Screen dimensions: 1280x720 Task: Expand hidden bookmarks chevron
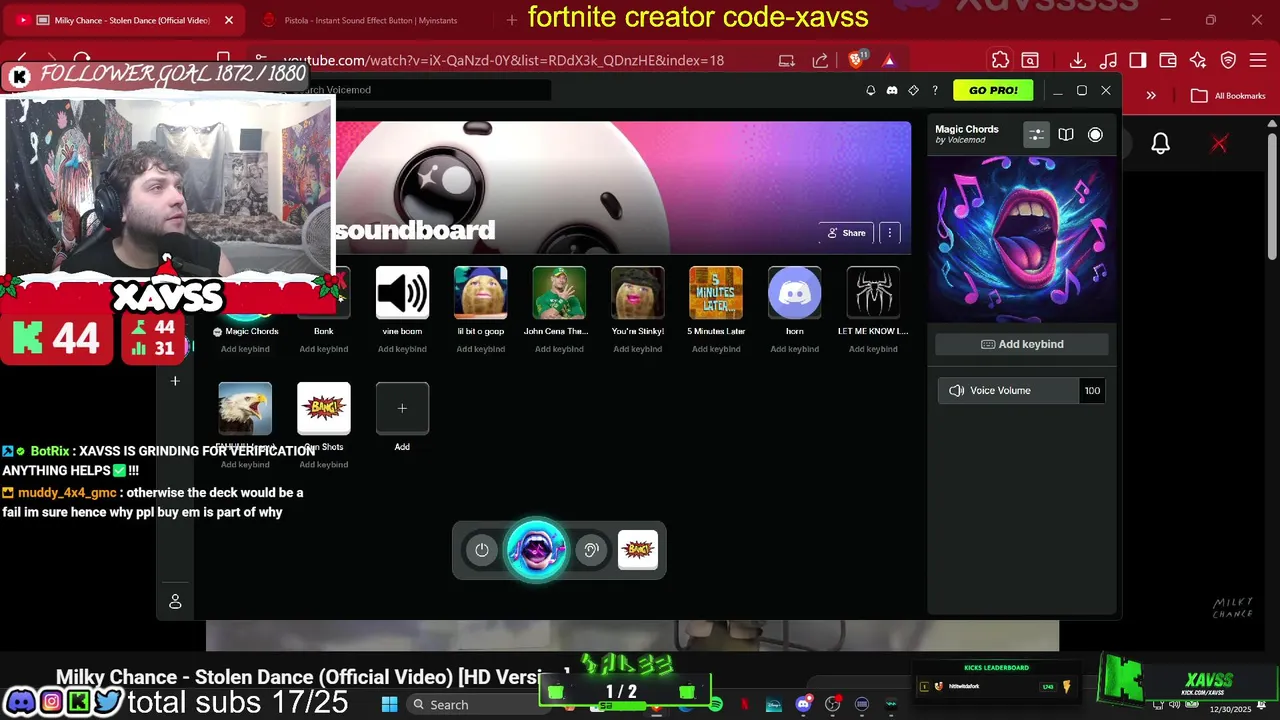[1151, 96]
